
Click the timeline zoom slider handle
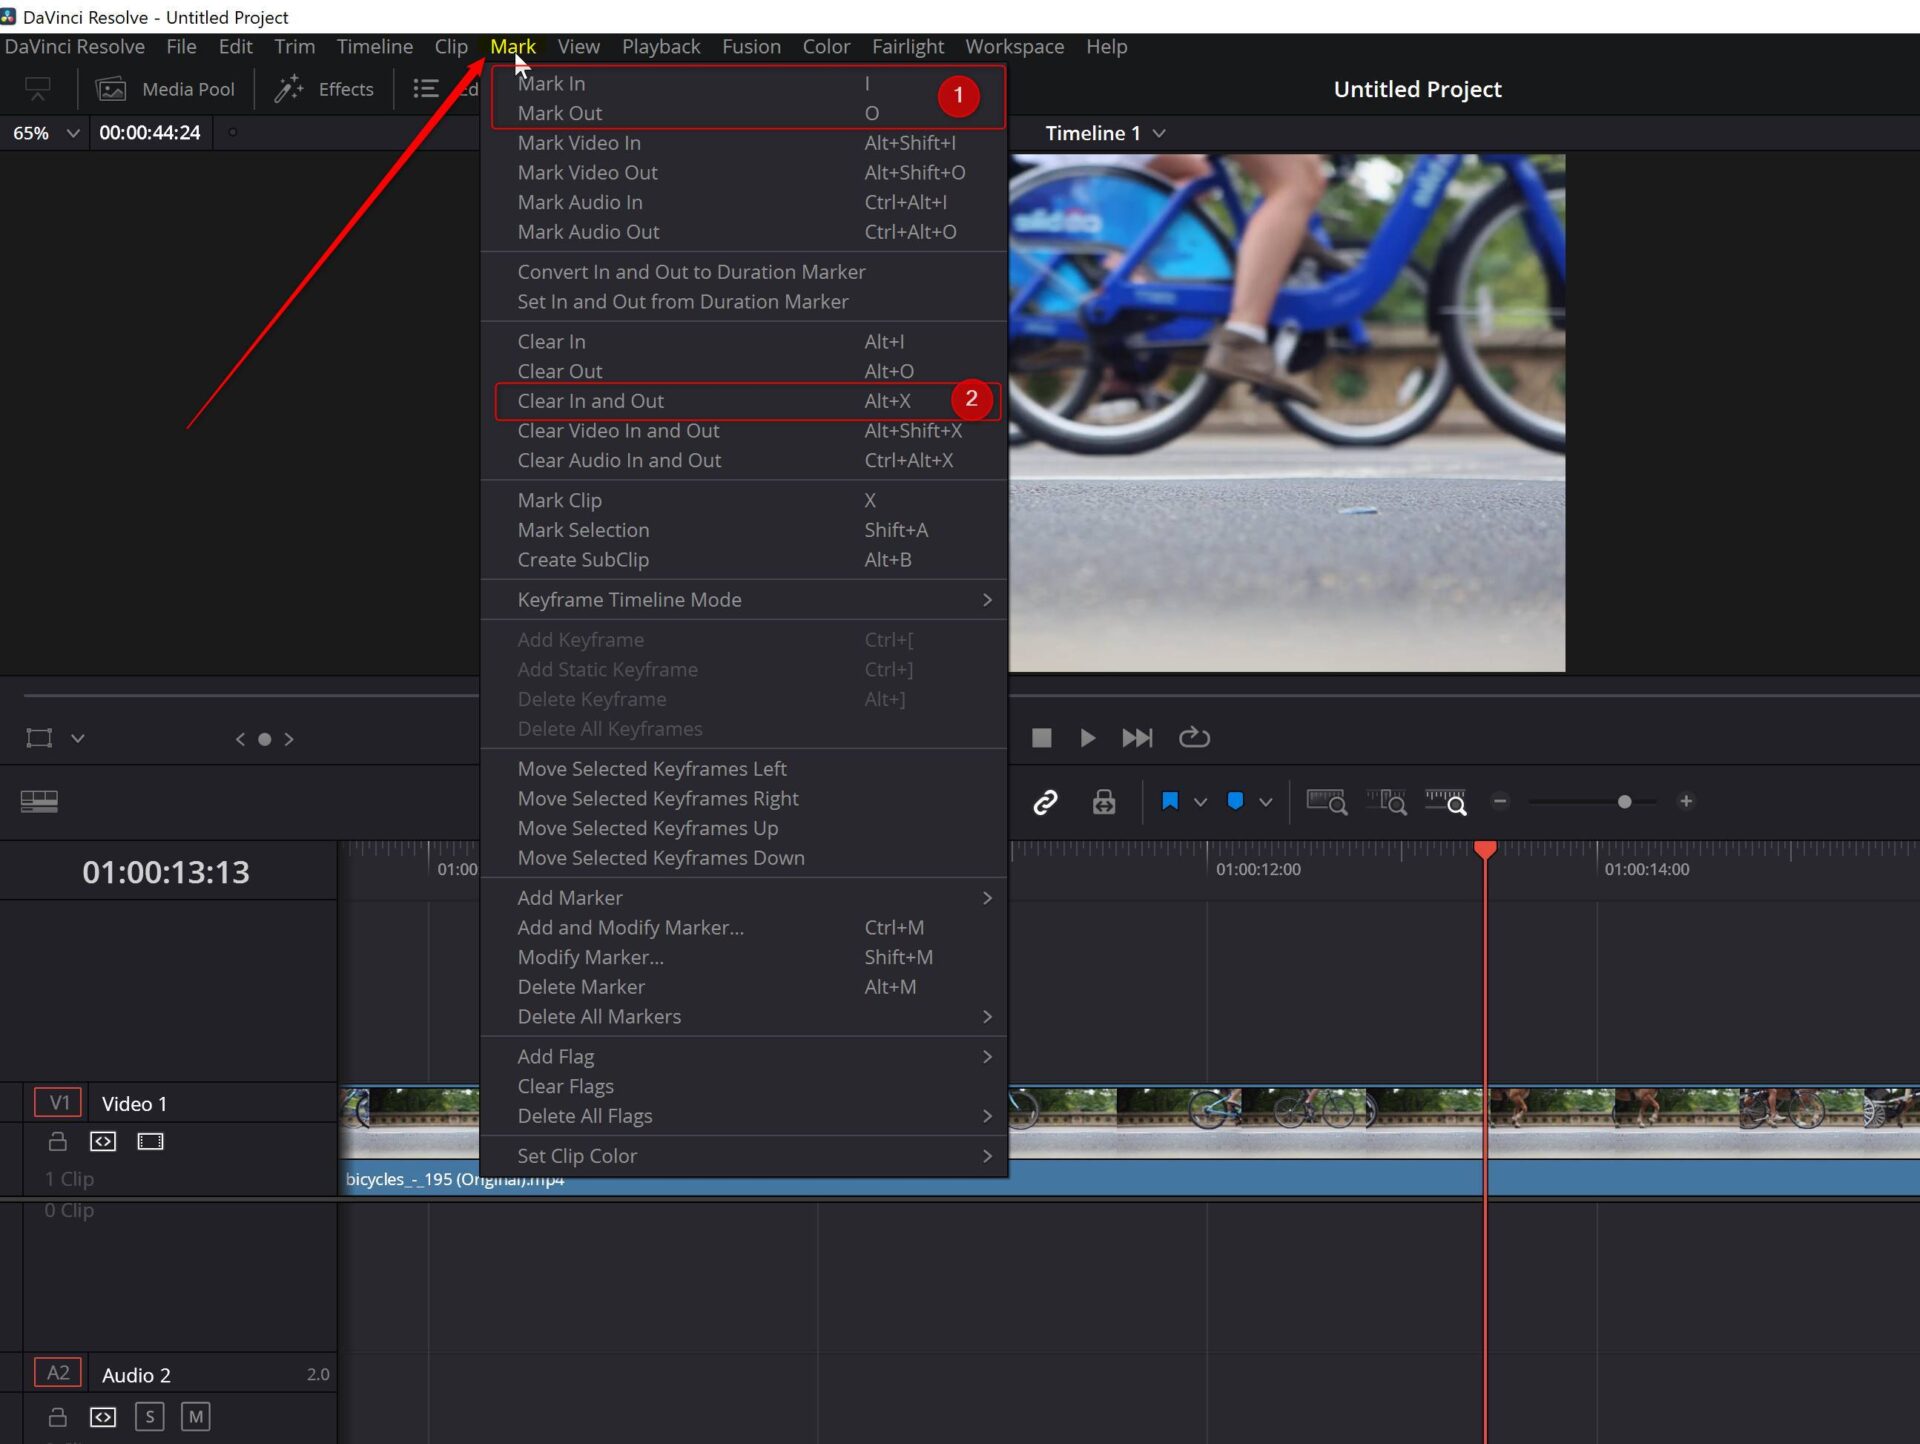(1624, 801)
